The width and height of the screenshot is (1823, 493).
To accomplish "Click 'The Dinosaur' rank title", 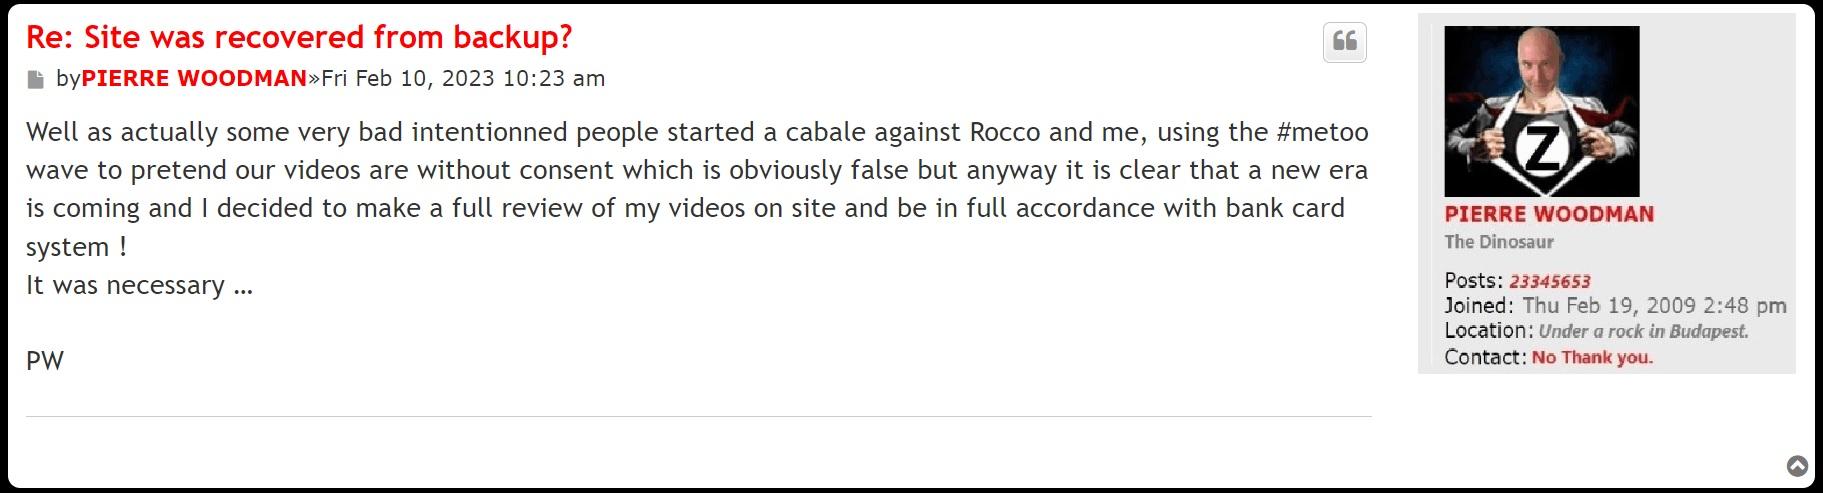I will (1498, 242).
